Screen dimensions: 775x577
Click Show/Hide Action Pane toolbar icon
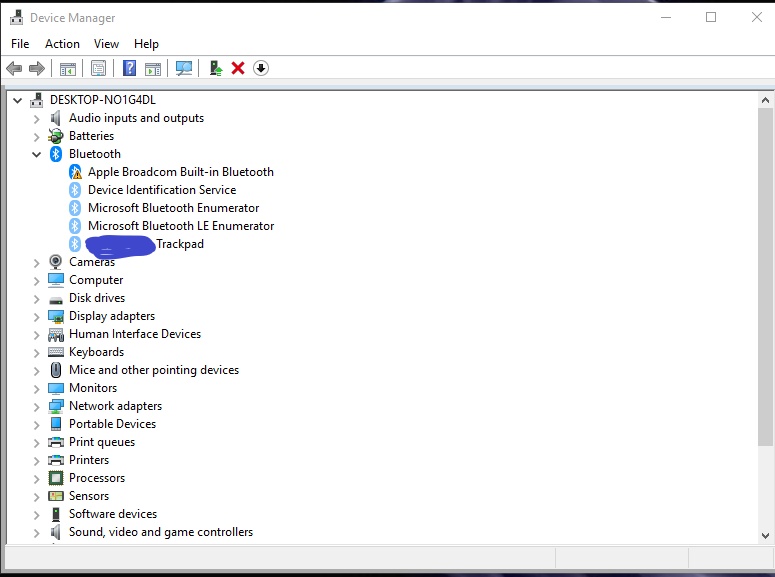coord(153,68)
